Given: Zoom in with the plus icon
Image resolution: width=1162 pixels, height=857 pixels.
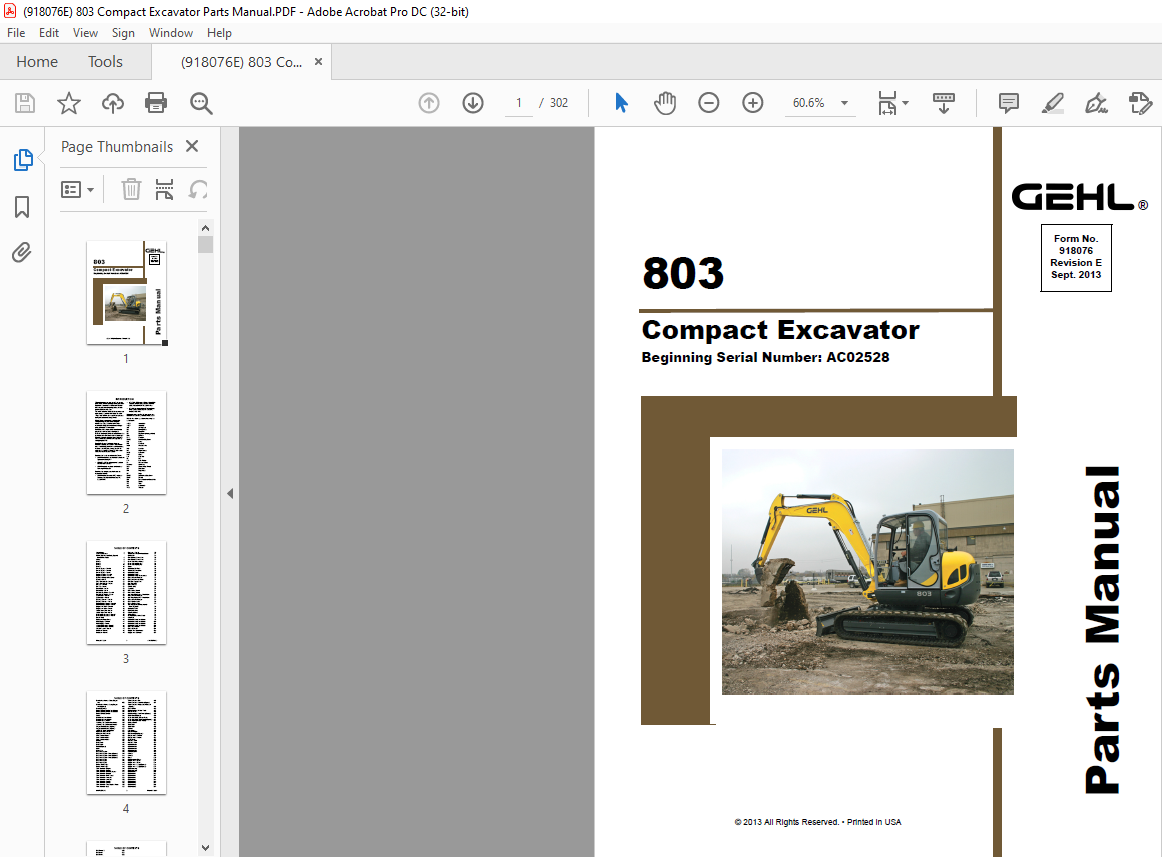Looking at the screenshot, I should click(752, 103).
